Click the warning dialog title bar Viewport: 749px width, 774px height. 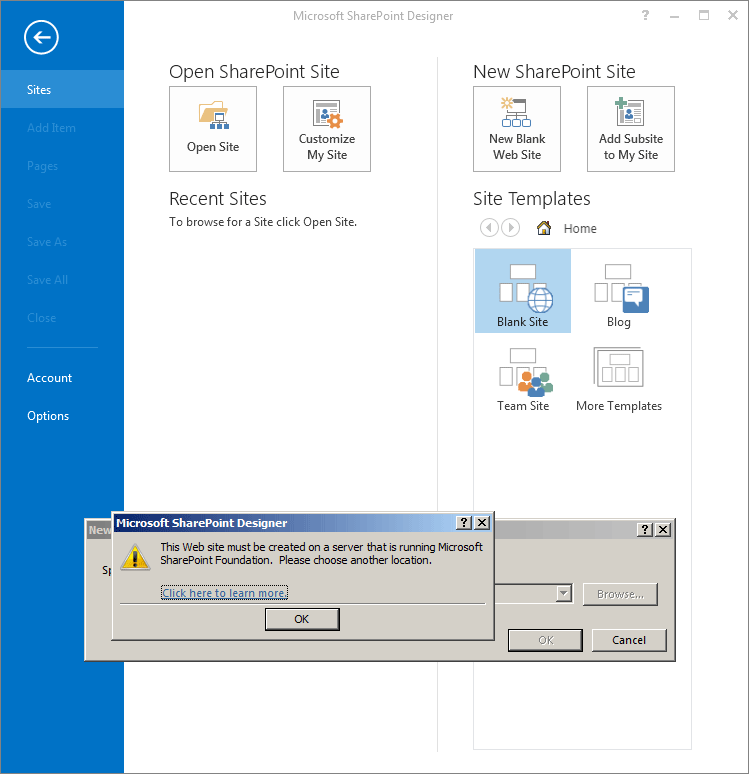click(284, 523)
